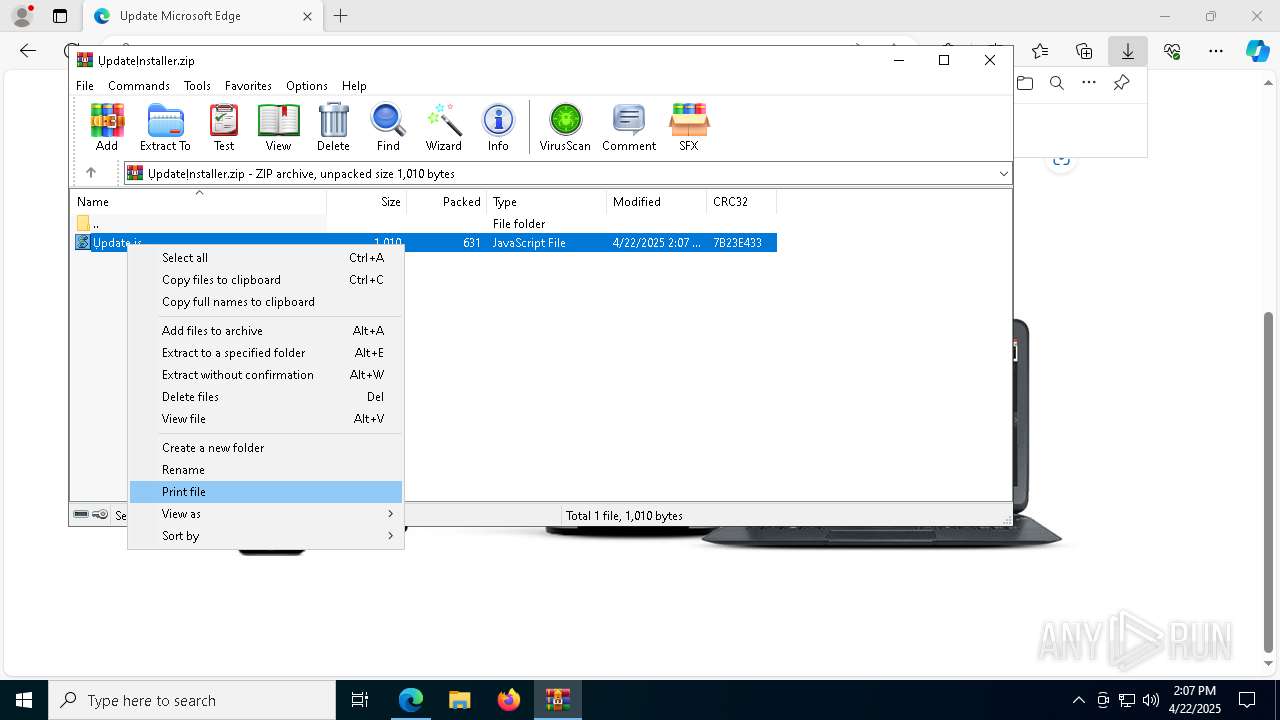The height and width of the screenshot is (720, 1280).
Task: Choose Copy files to clipboard
Action: coord(265,279)
